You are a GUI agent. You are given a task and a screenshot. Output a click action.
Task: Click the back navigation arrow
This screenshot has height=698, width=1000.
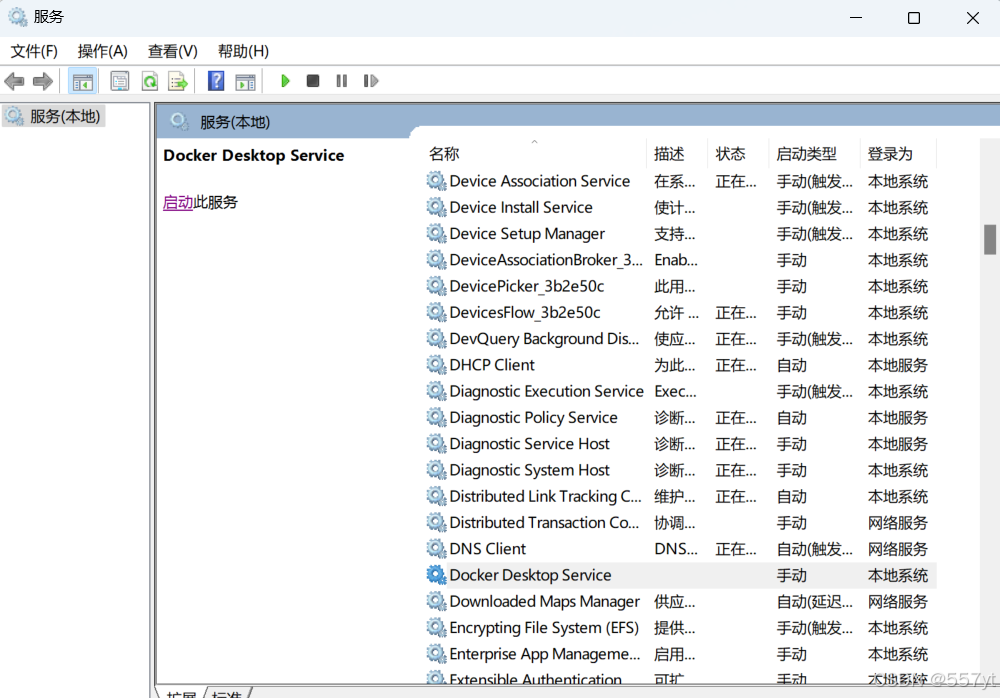(14, 81)
